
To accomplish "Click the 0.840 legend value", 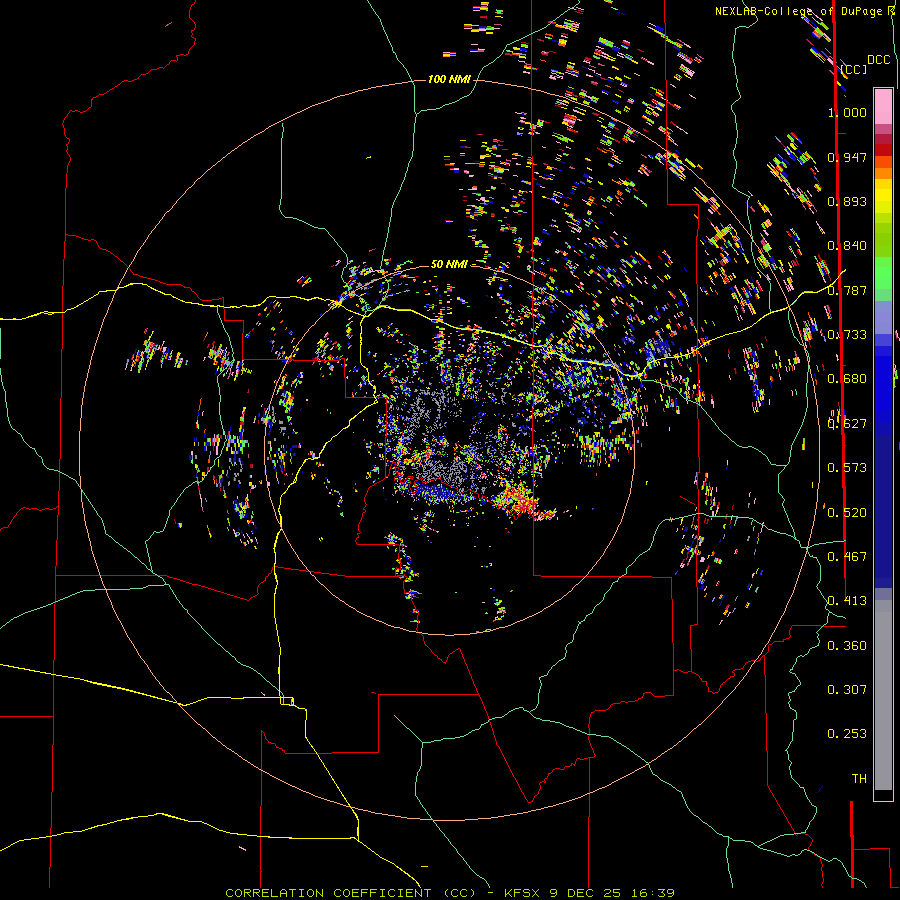I will 847,245.
